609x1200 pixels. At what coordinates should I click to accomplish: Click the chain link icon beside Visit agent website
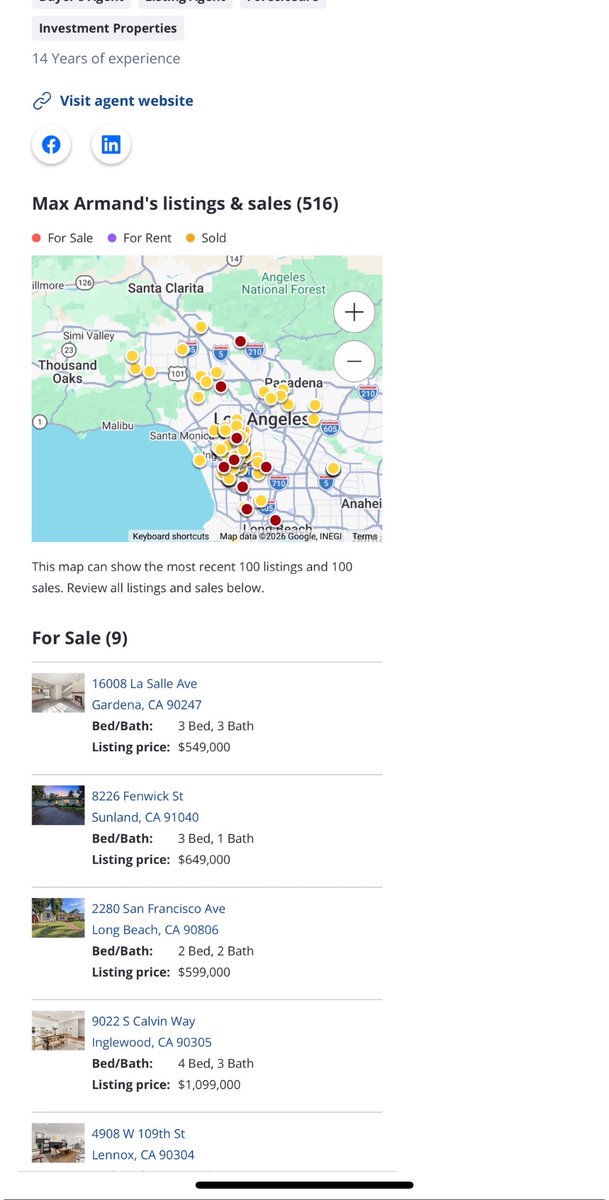pyautogui.click(x=42, y=101)
